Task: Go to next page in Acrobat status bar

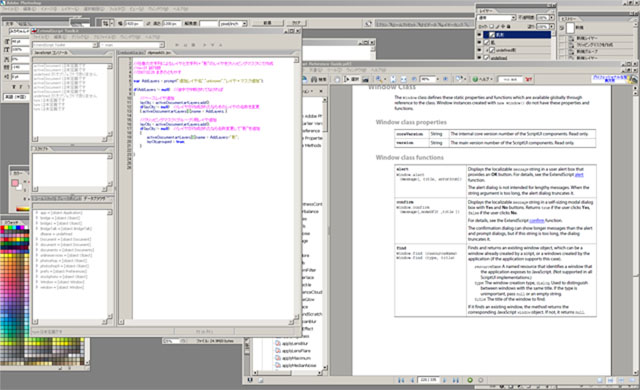Action: [x=444, y=380]
